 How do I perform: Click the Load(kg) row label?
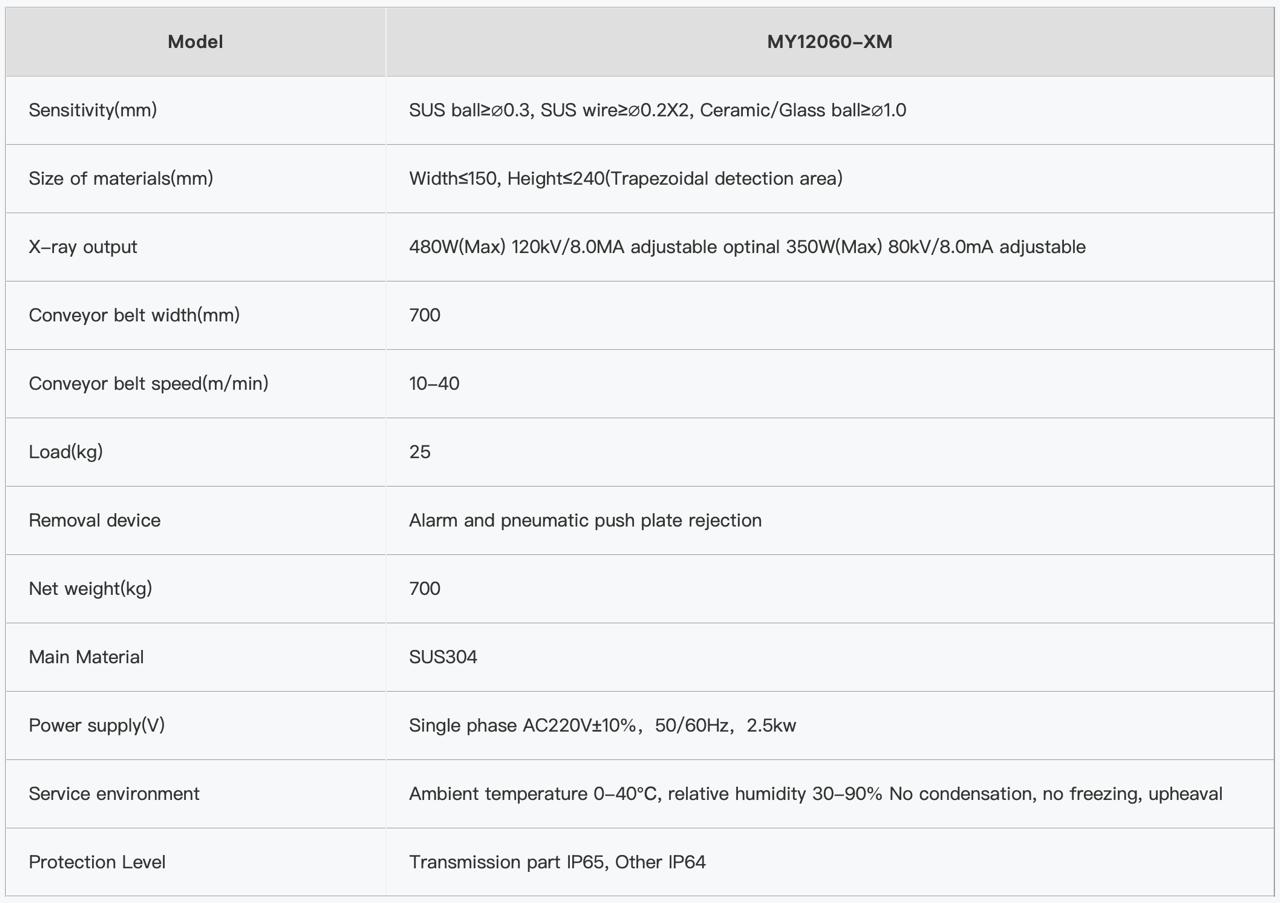[x=66, y=452]
